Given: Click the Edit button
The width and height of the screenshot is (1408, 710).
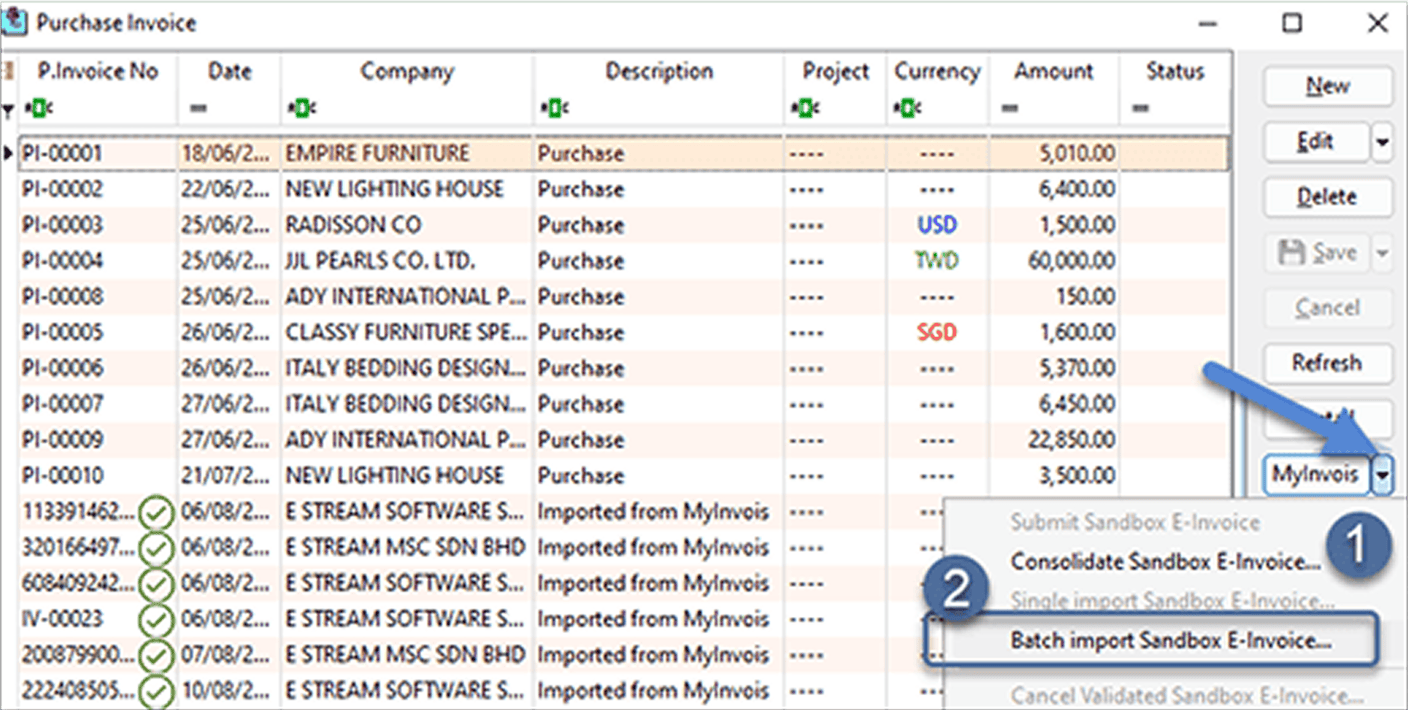Looking at the screenshot, I should click(1316, 142).
